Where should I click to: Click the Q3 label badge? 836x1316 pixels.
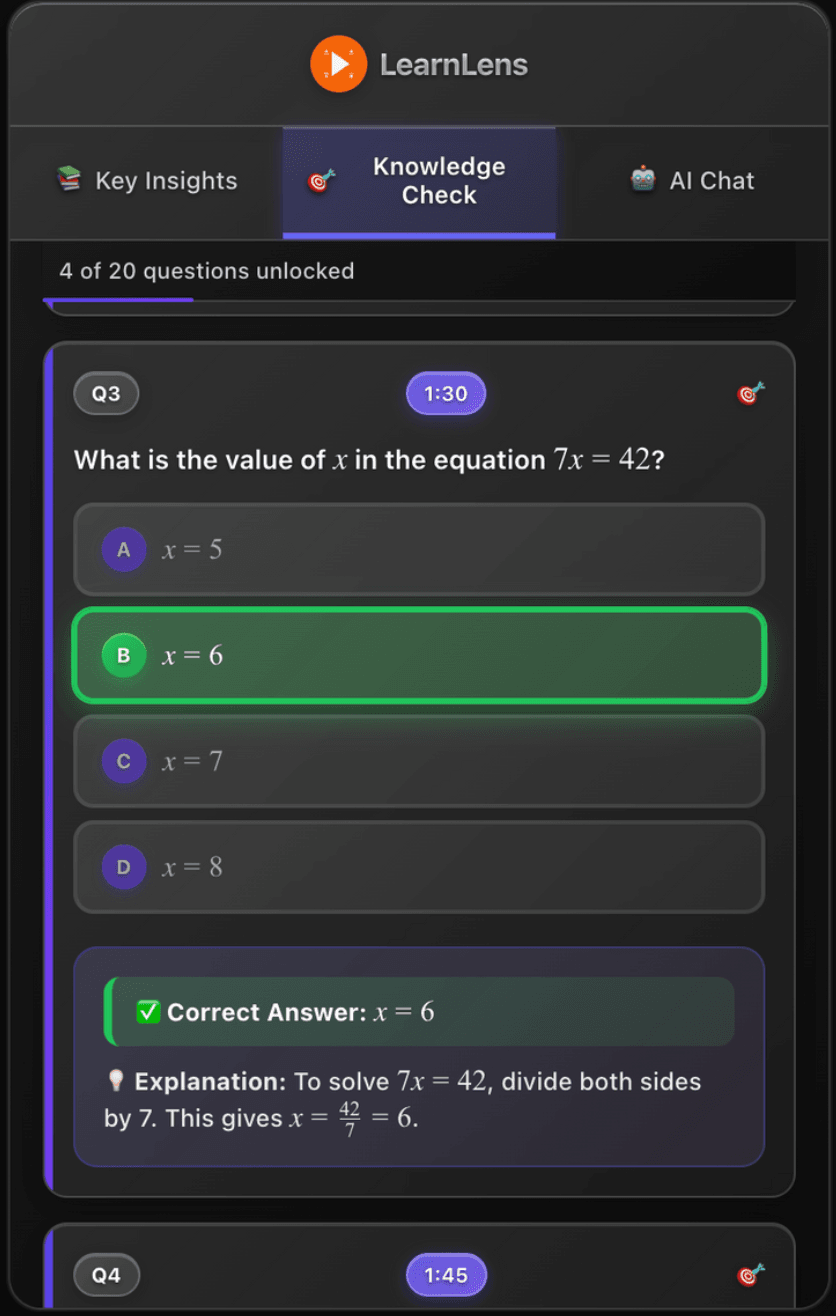pyautogui.click(x=106, y=393)
